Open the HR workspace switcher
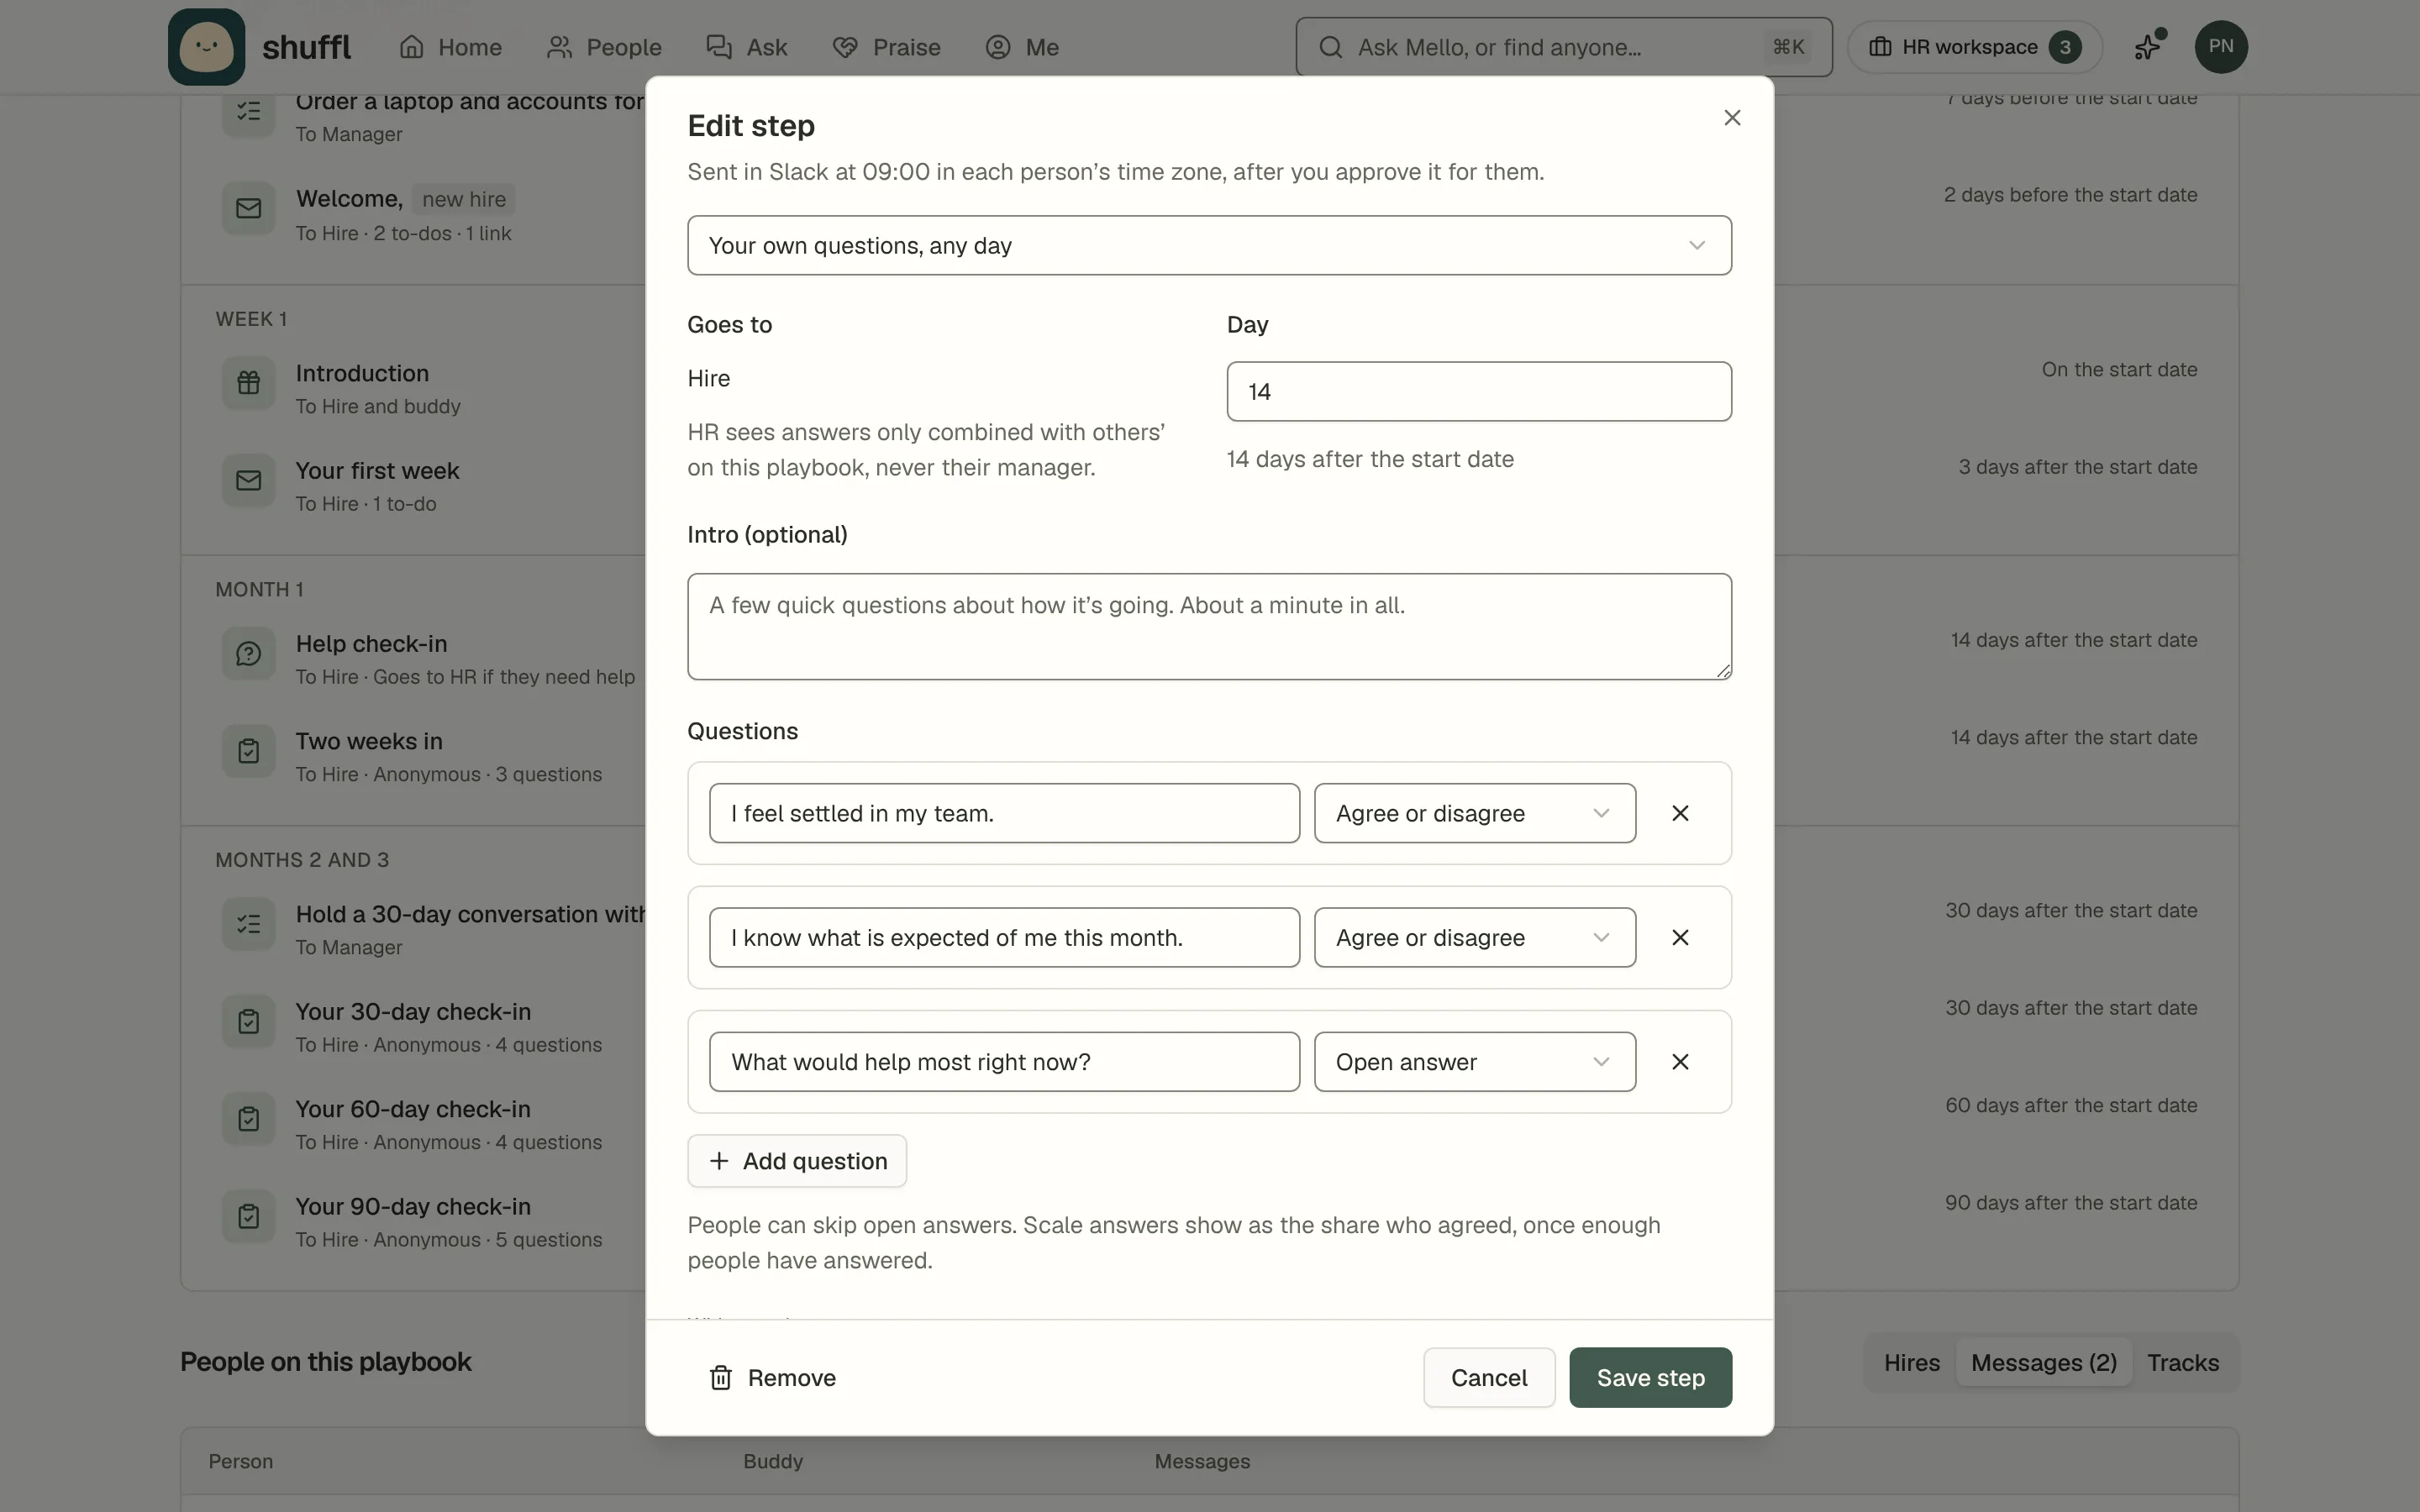 pos(1974,47)
